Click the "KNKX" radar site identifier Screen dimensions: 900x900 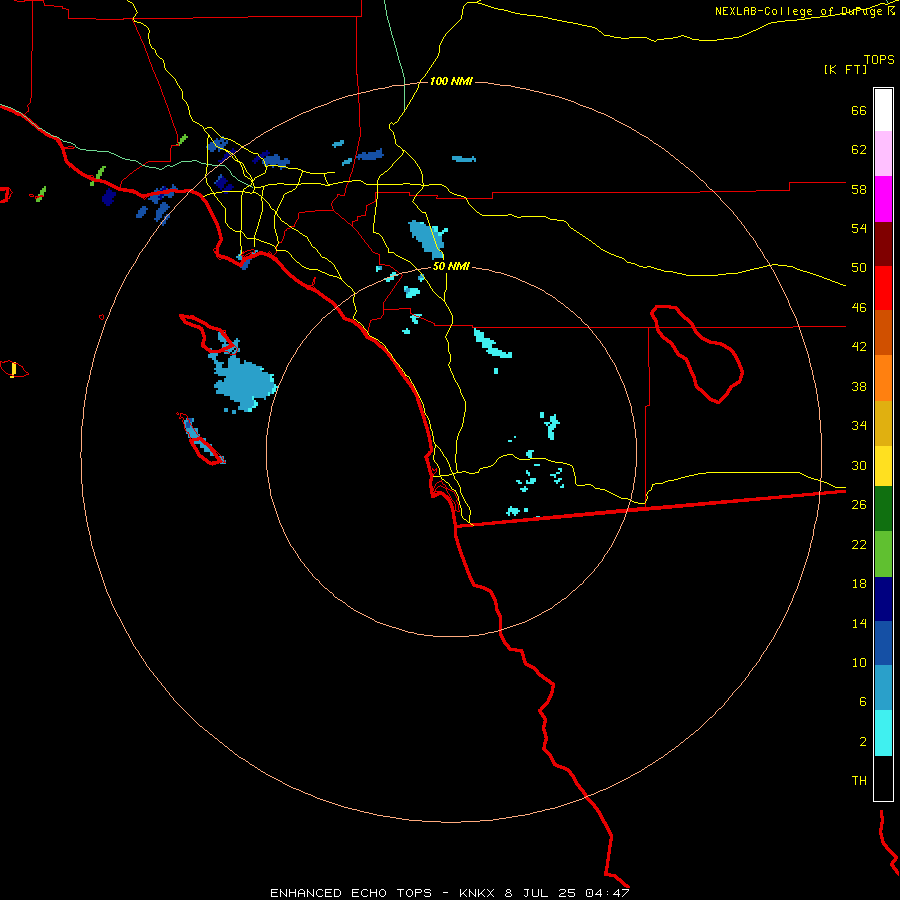(x=478, y=893)
